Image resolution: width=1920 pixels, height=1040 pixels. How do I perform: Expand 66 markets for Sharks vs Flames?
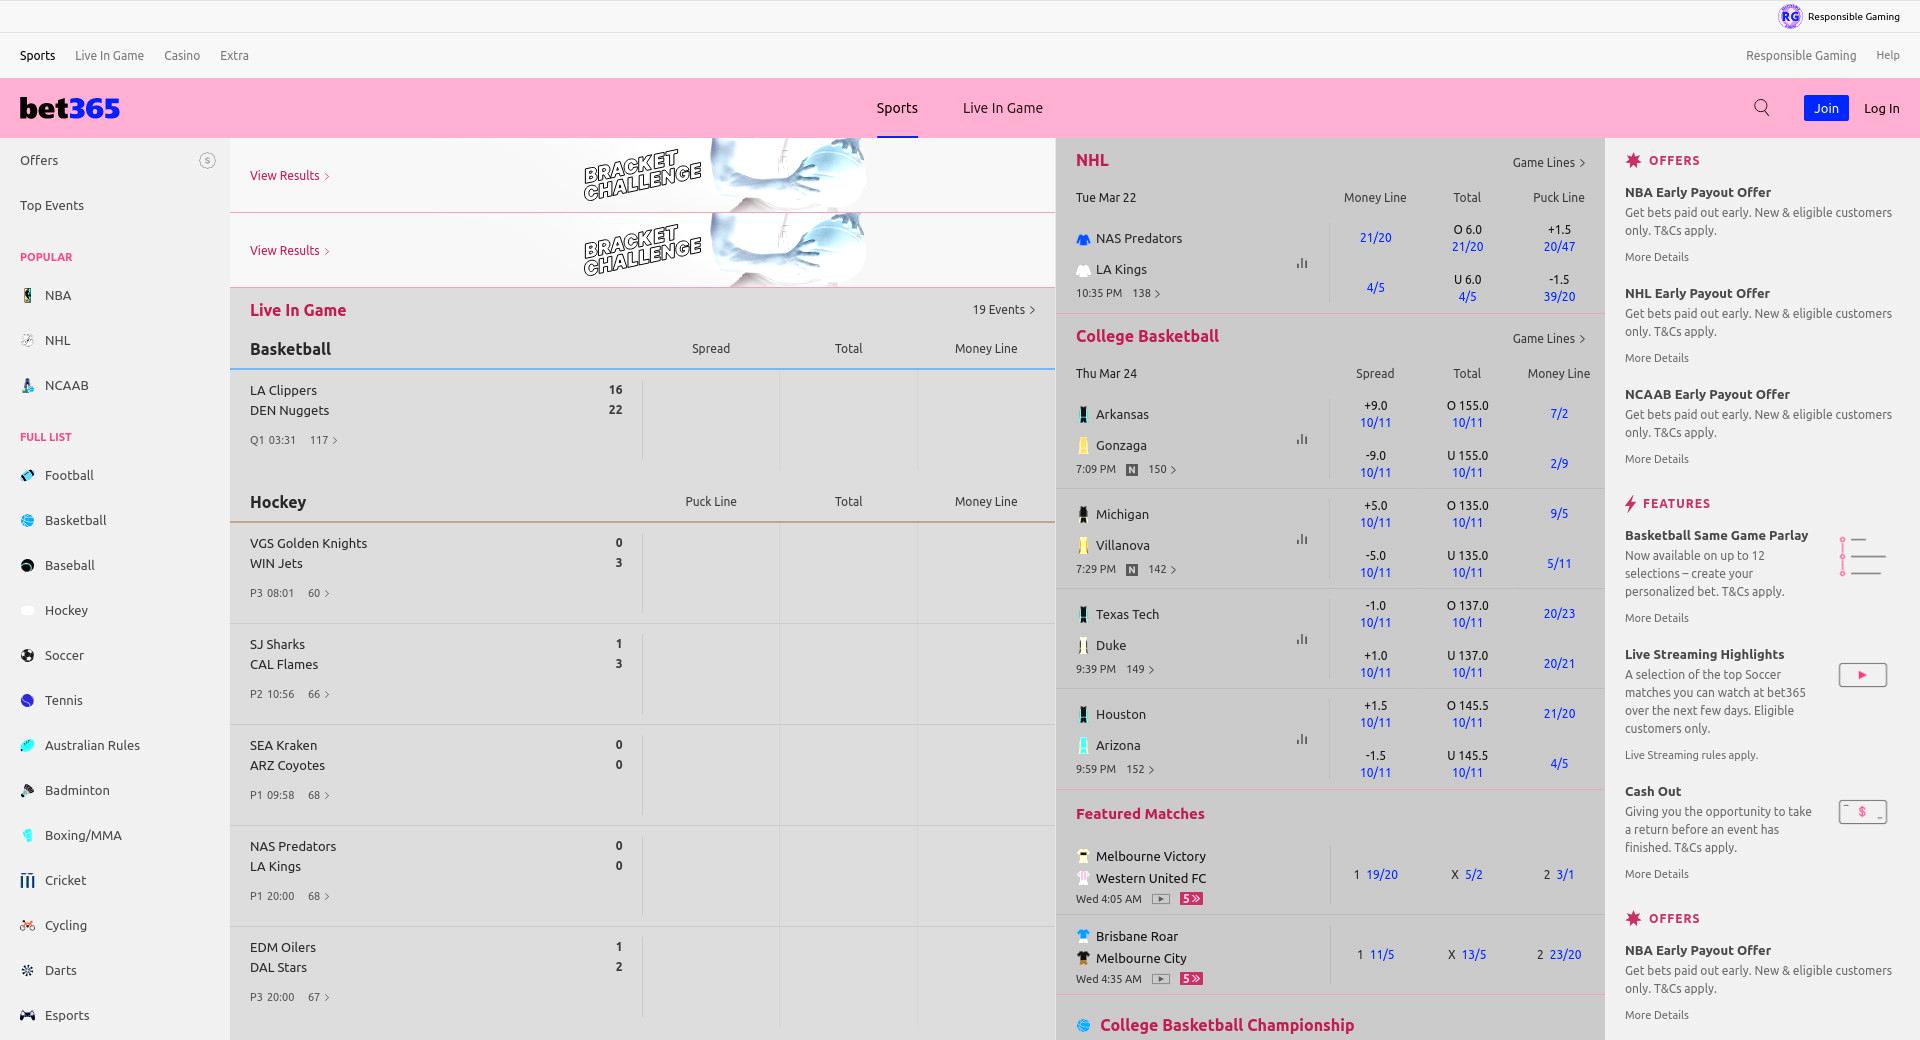pyautogui.click(x=319, y=694)
